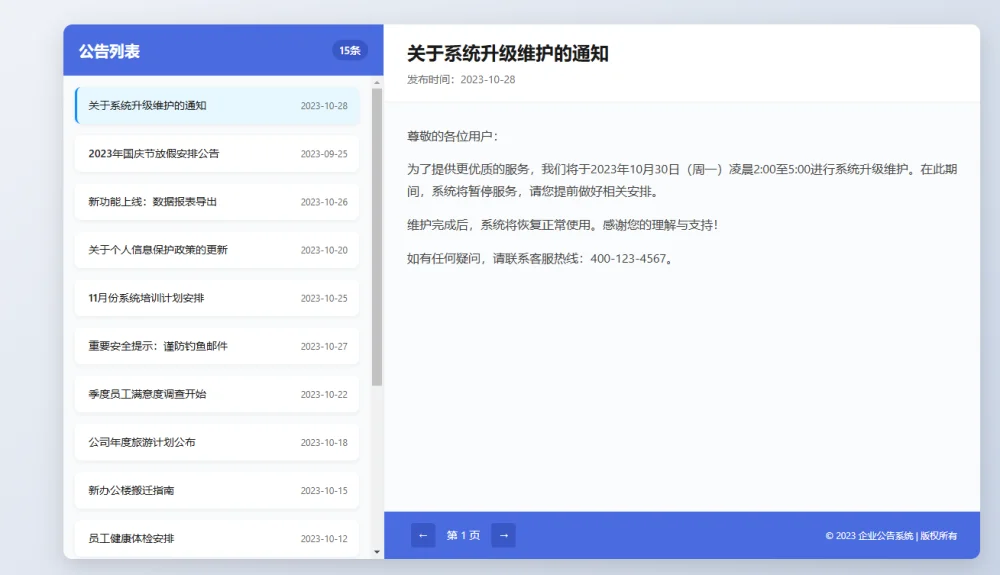Click the date 2023-10-27 in list

(324, 347)
